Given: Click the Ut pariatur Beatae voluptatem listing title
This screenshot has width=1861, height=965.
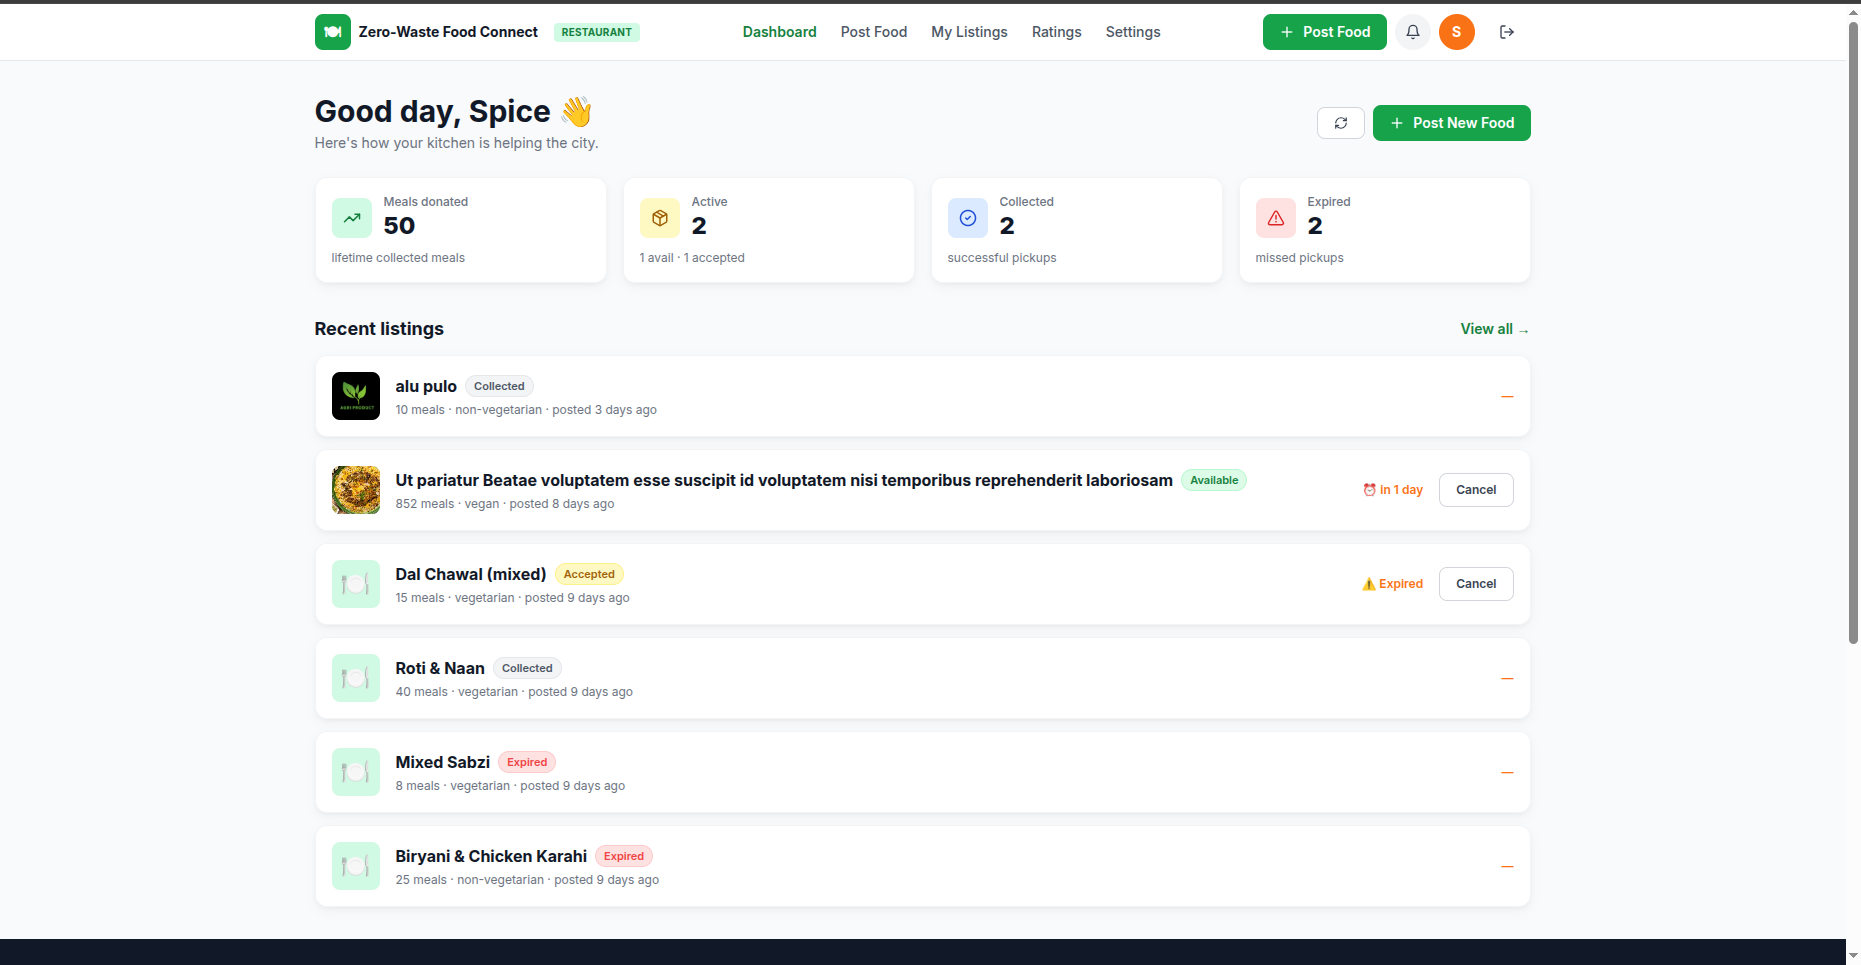Looking at the screenshot, I should coord(784,480).
